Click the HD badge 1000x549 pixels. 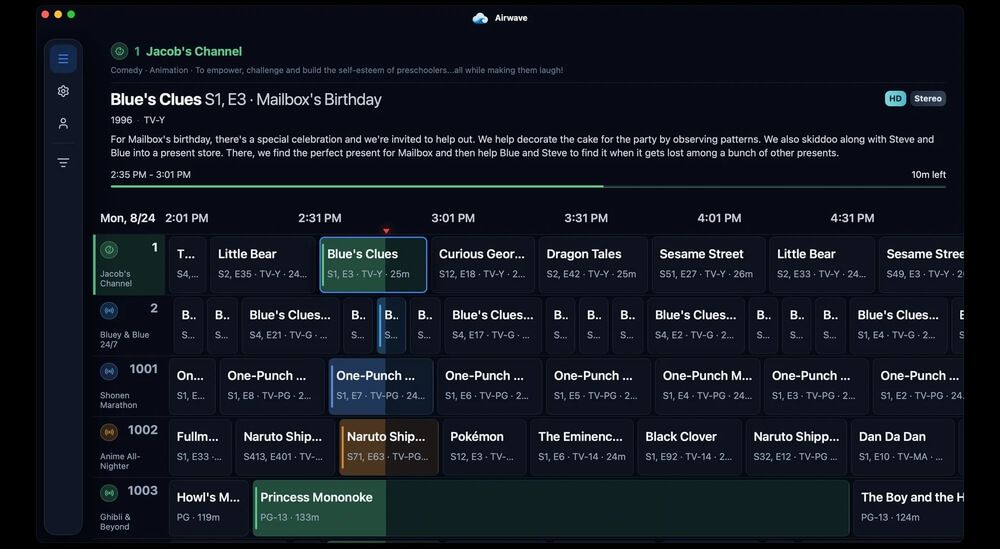click(x=895, y=98)
